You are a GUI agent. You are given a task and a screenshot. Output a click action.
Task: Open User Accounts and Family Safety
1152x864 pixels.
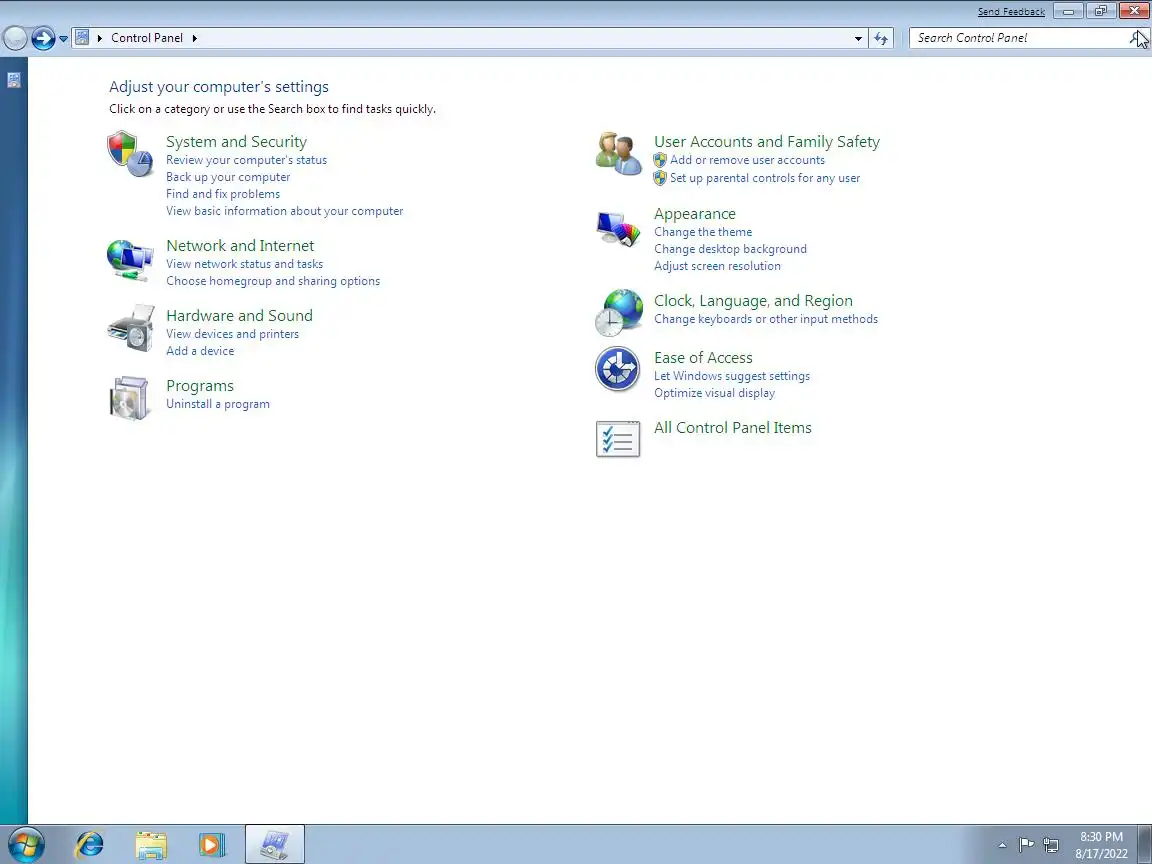[767, 142]
